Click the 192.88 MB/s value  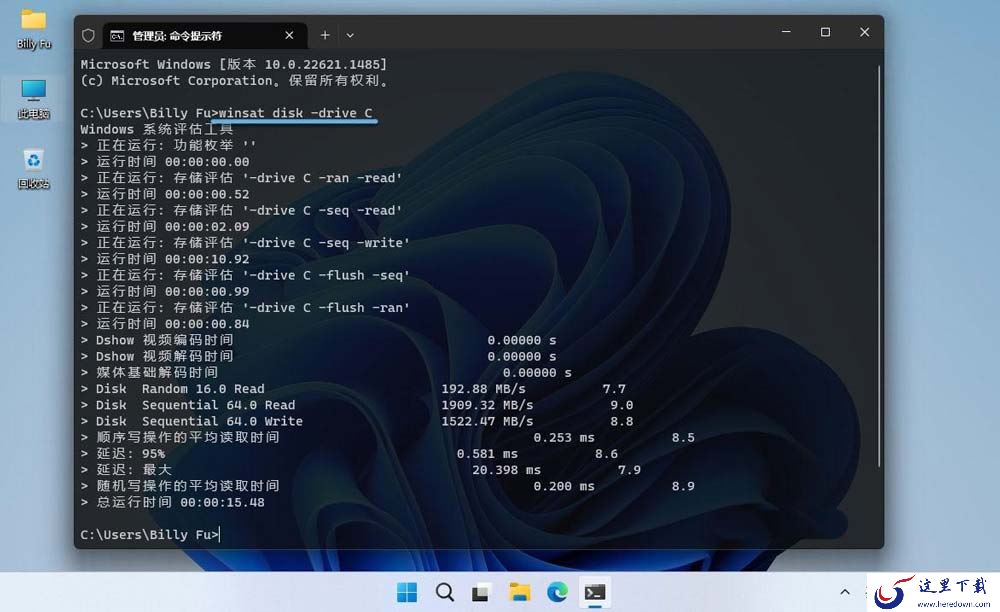click(483, 389)
